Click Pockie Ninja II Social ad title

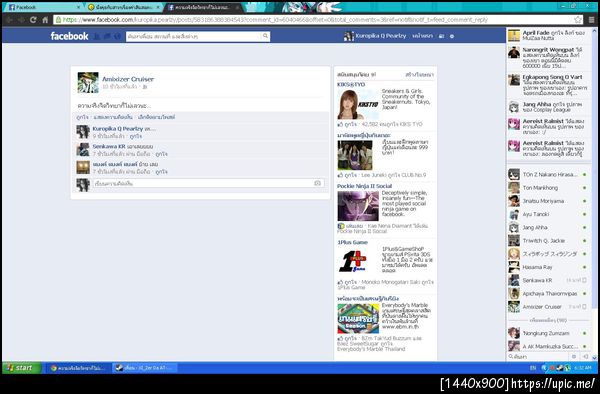(x=364, y=186)
